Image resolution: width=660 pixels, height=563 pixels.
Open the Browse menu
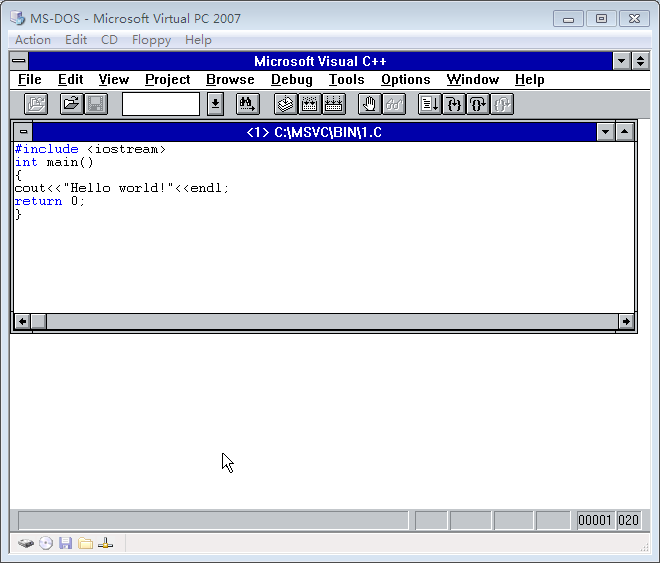pyautogui.click(x=230, y=80)
